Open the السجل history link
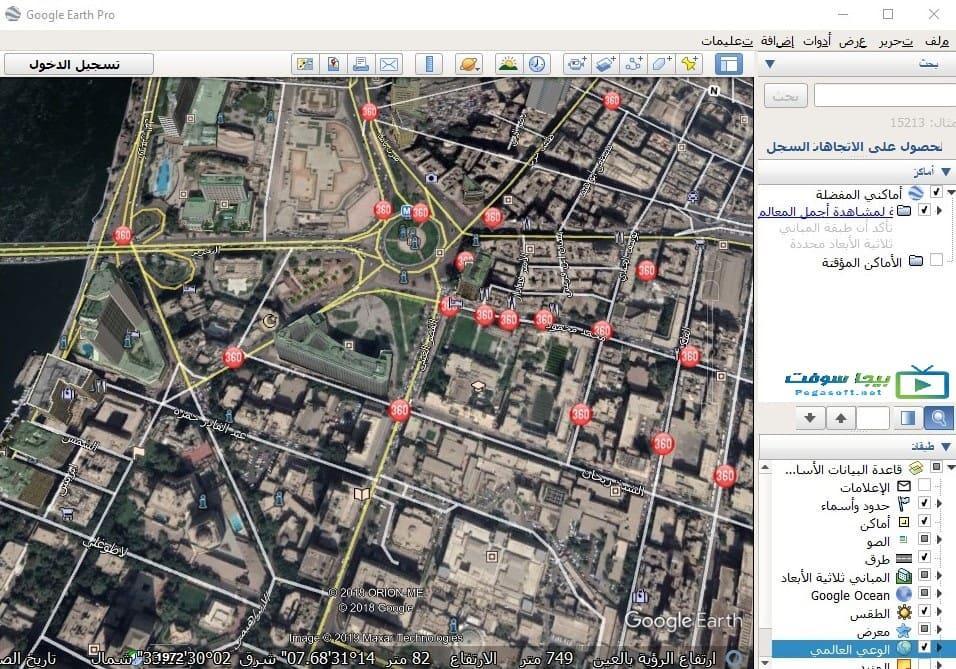The height and width of the screenshot is (669, 956). 788,147
